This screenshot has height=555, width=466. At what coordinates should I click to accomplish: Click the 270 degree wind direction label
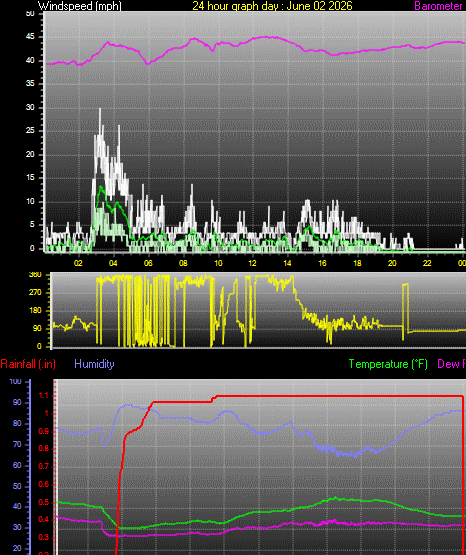point(35,292)
